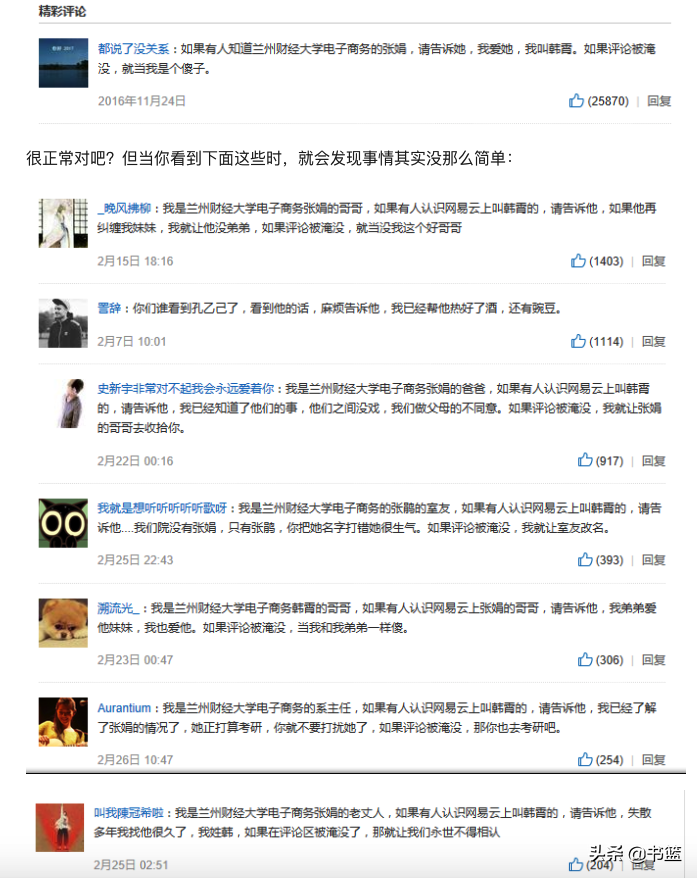This screenshot has width=697, height=878.
Task: Like the Kong Yiji comment with 1114 likes
Action: pyautogui.click(x=578, y=341)
